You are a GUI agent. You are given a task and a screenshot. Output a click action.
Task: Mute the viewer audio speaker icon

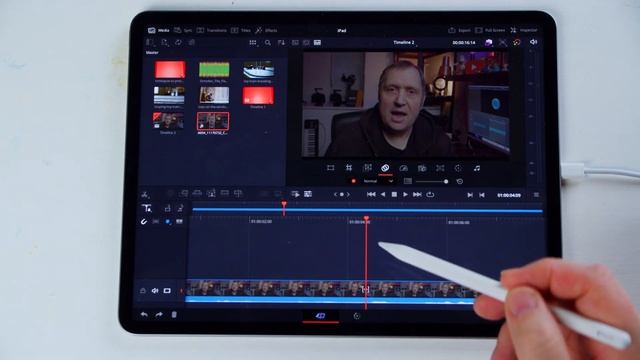coord(533,42)
